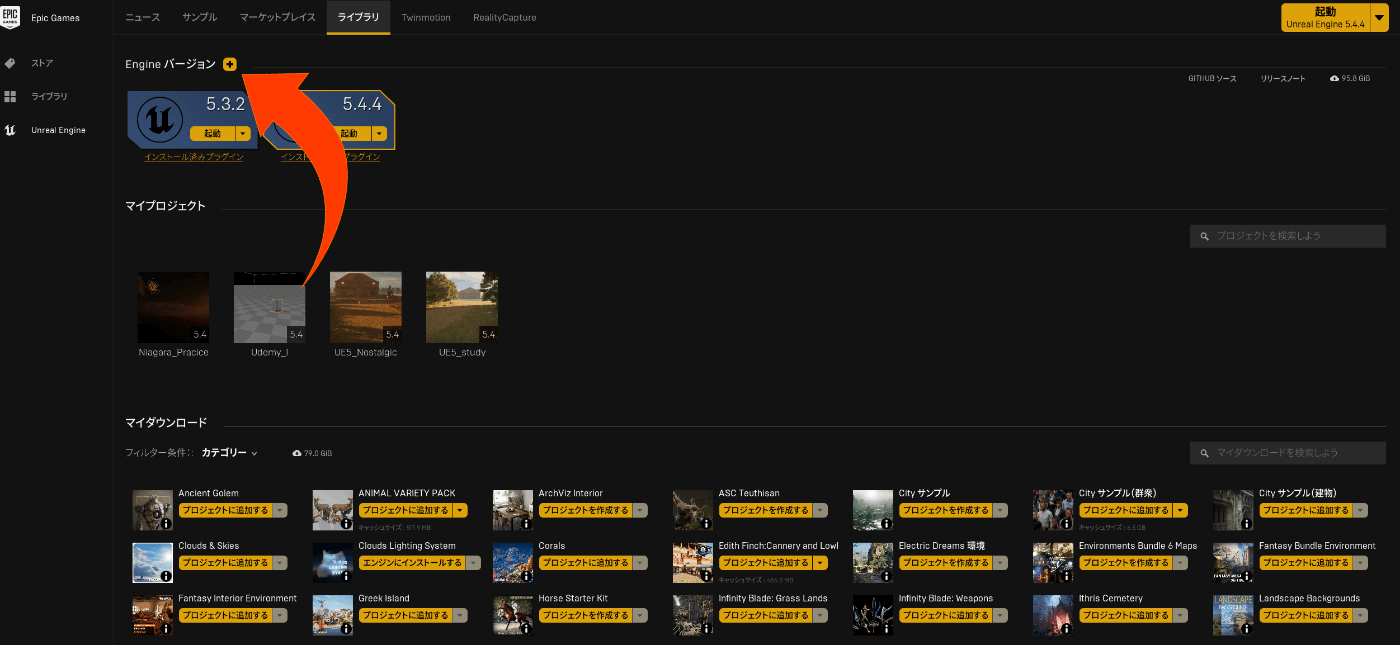Click the cloud icon beside 79.0 GiB
This screenshot has height=645, width=1400.
[x=297, y=453]
